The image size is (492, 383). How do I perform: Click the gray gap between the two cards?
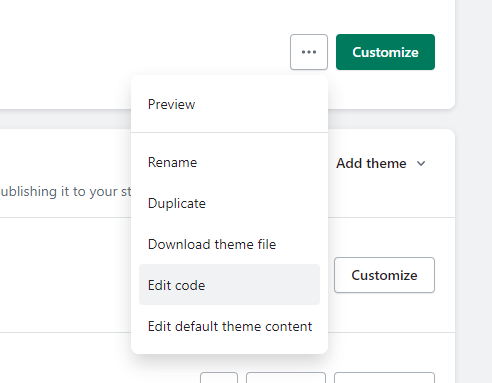click(x=66, y=119)
